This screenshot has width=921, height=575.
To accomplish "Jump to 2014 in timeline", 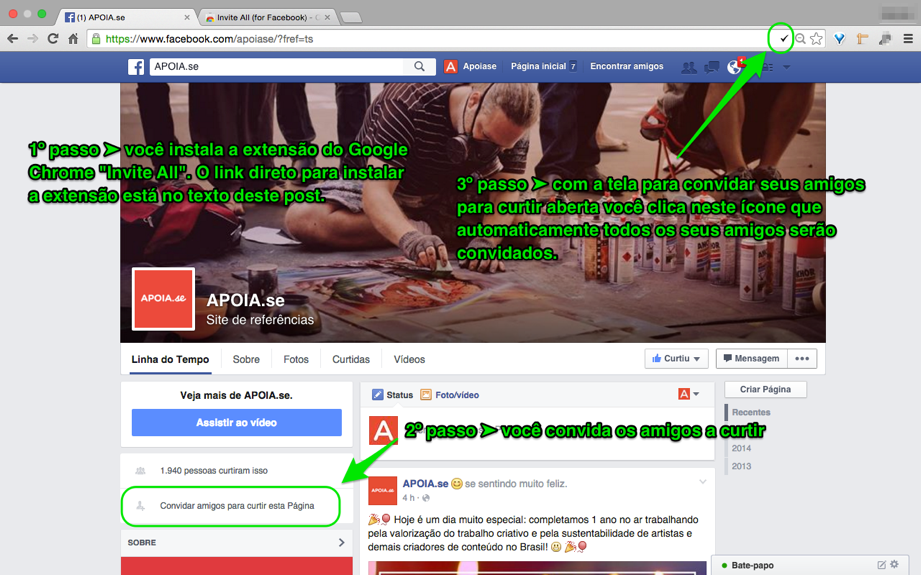I will pos(741,448).
